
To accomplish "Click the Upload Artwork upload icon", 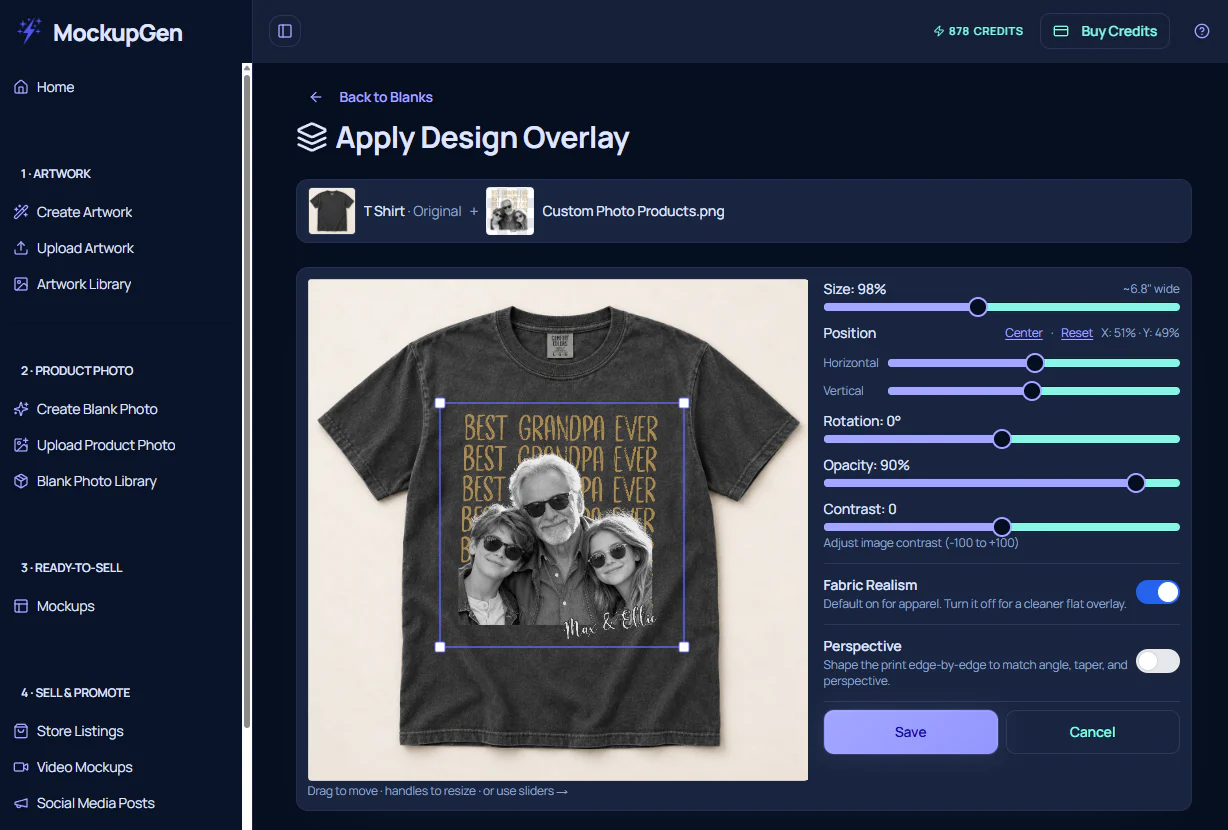I will point(21,248).
